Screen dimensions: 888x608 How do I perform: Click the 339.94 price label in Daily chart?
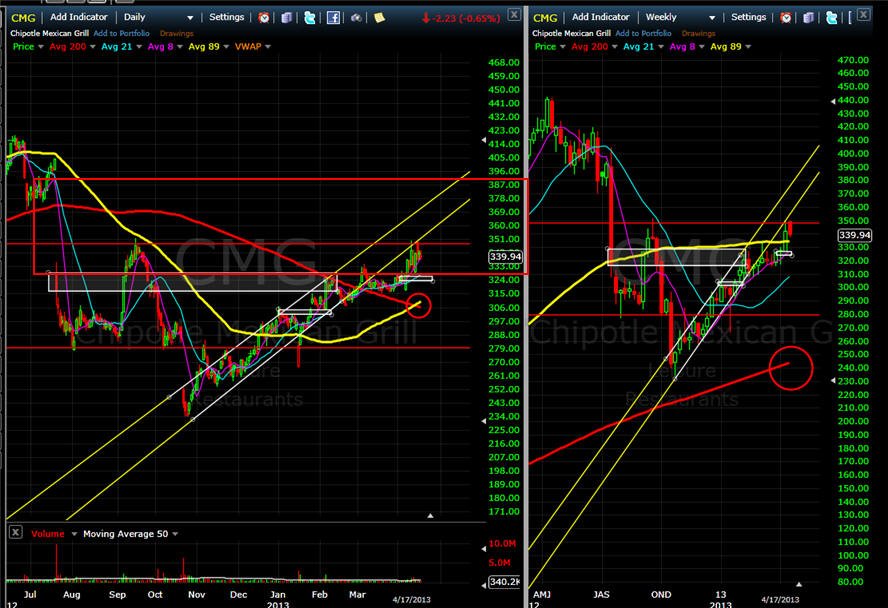[x=505, y=256]
